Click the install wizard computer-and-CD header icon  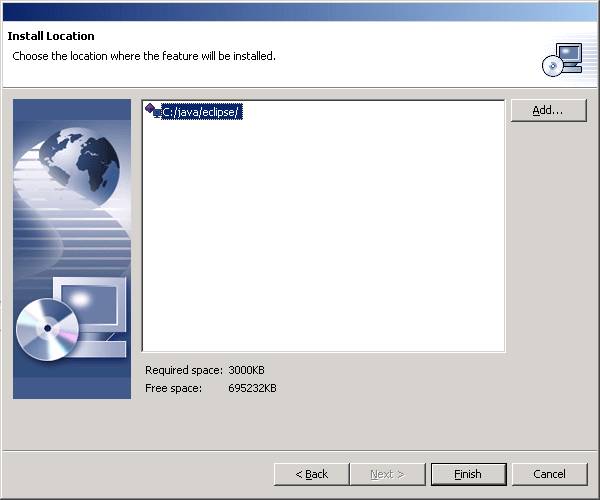pos(561,59)
